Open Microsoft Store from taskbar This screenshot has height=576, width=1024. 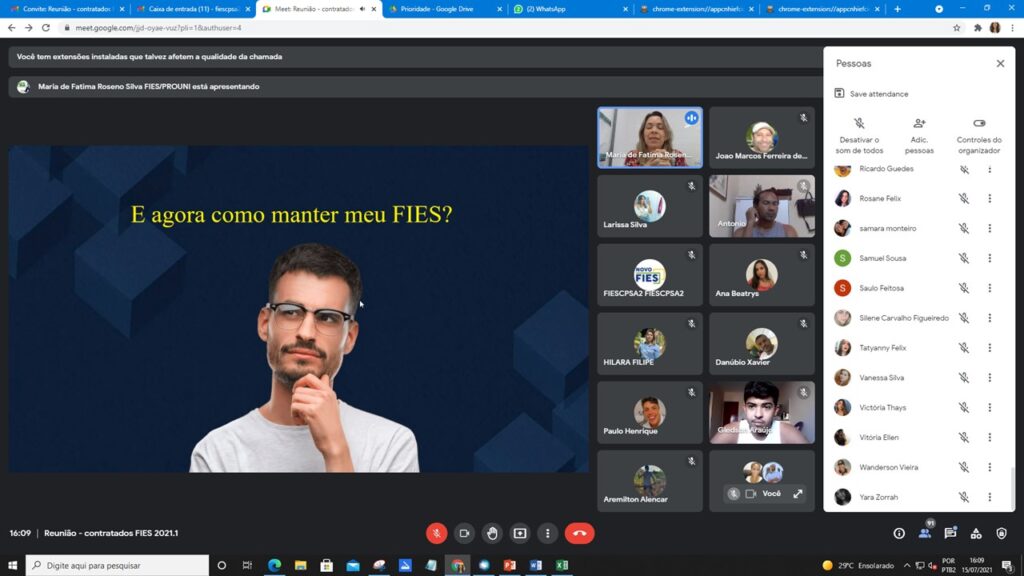[327, 565]
